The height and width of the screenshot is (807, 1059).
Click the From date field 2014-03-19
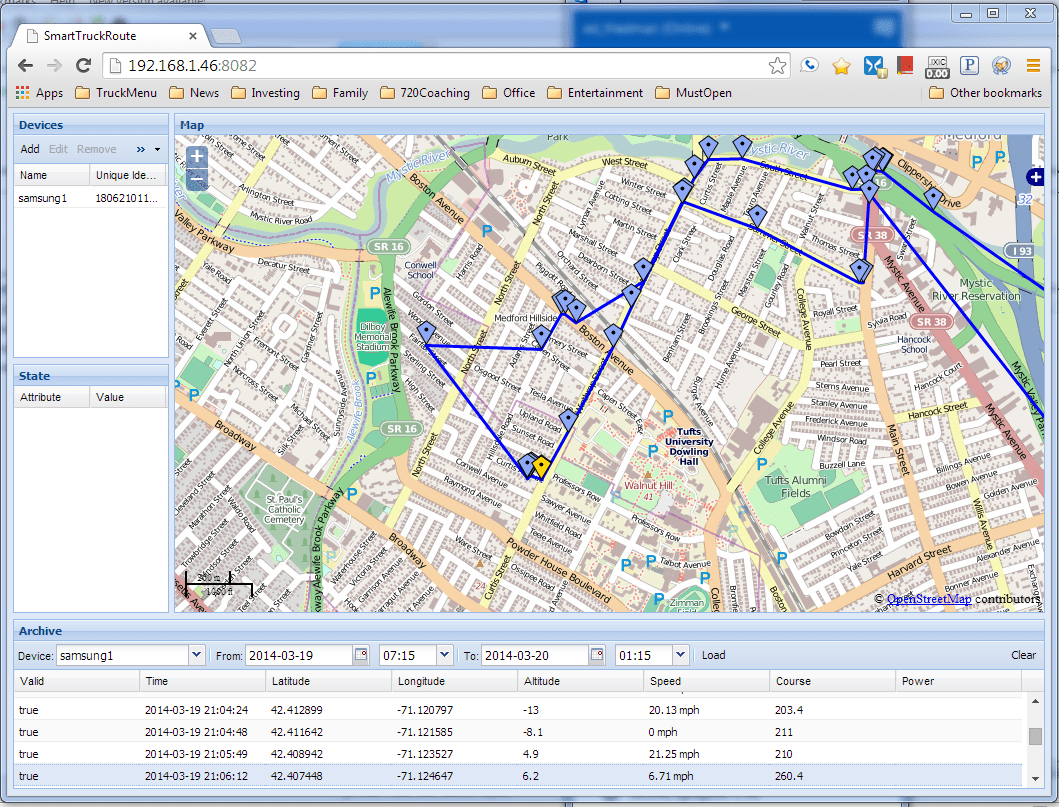click(x=299, y=655)
